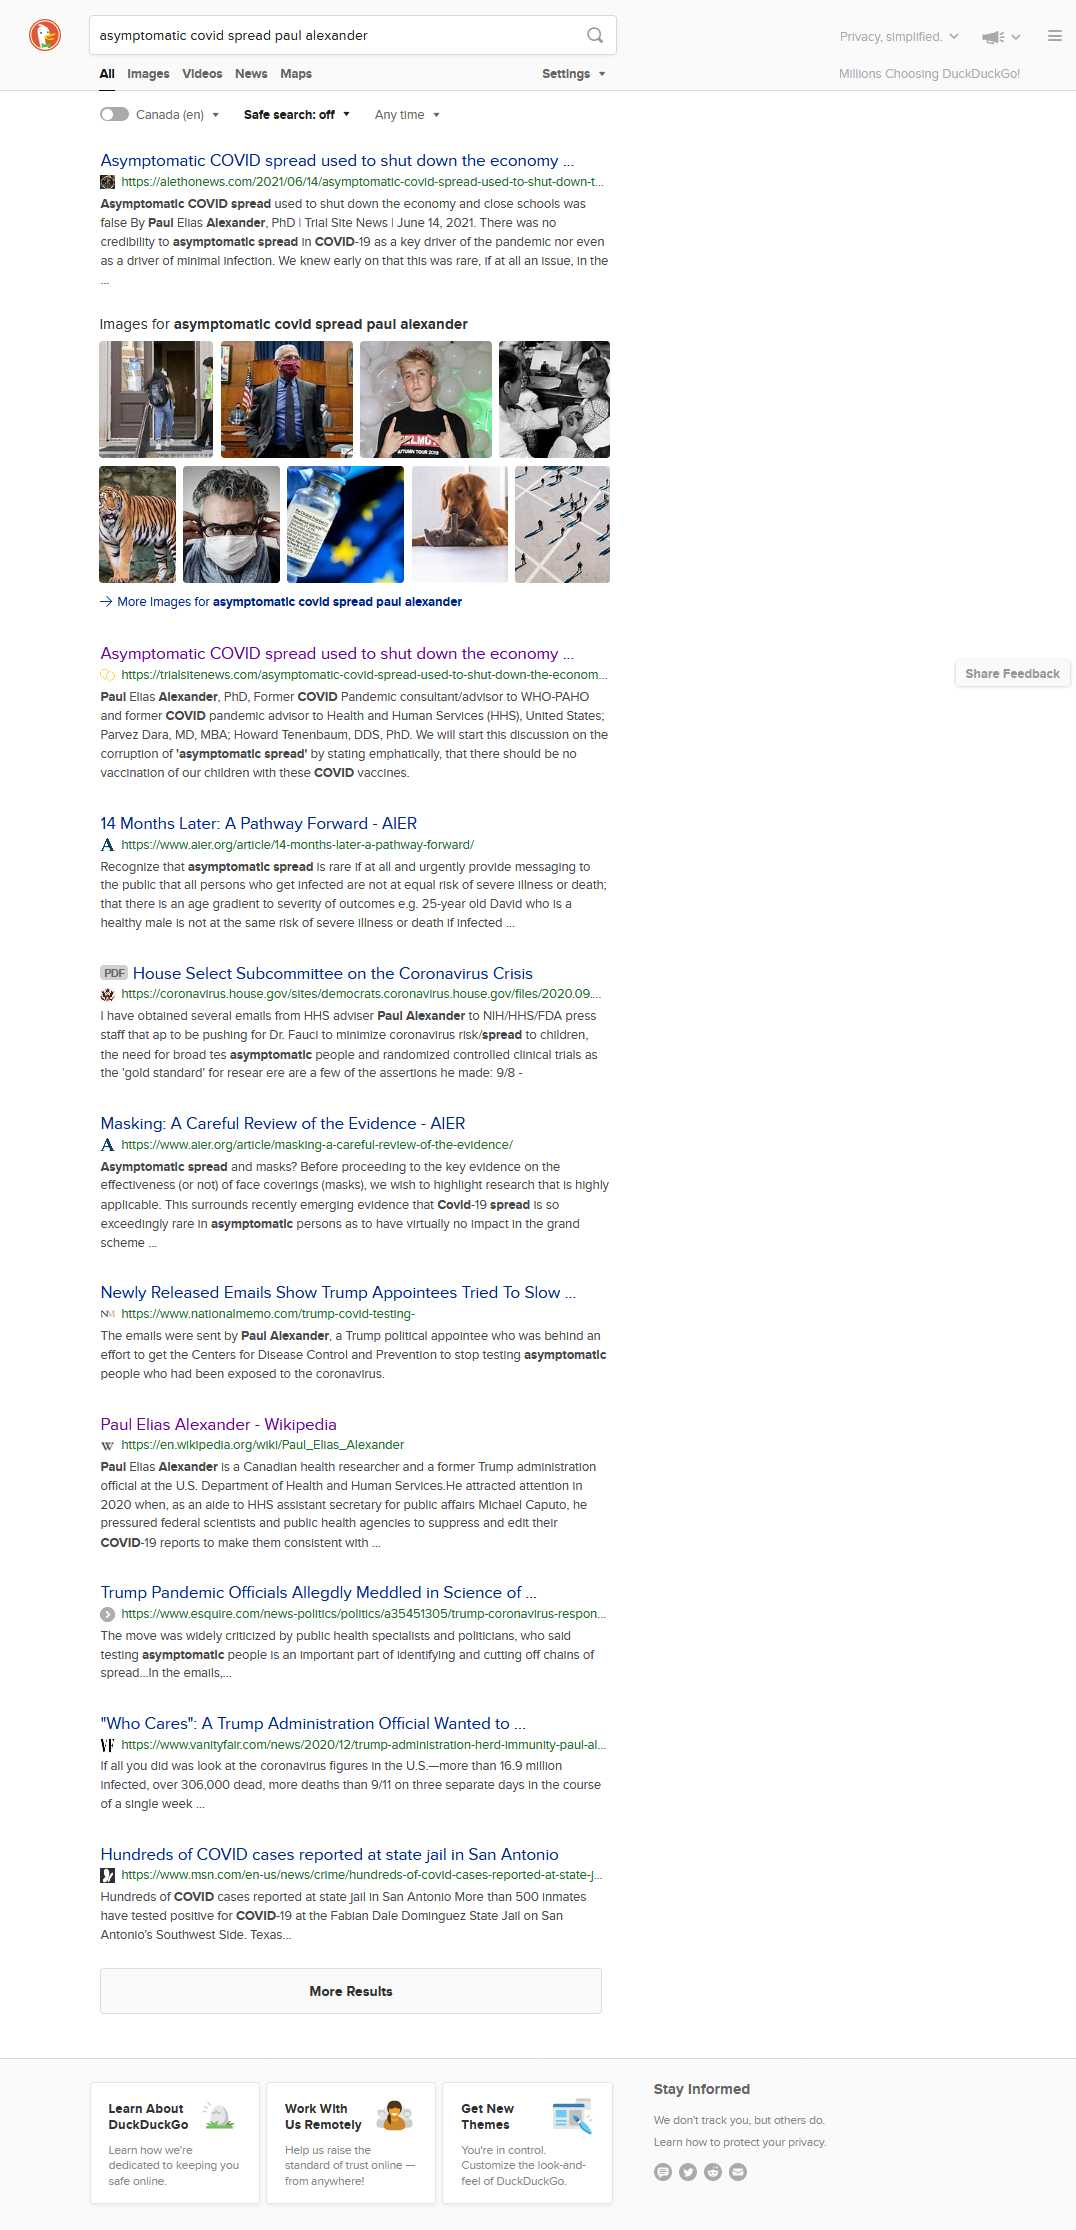This screenshot has height=2230, width=1076.
Task: Open the Get New Themes card
Action: [527, 2143]
